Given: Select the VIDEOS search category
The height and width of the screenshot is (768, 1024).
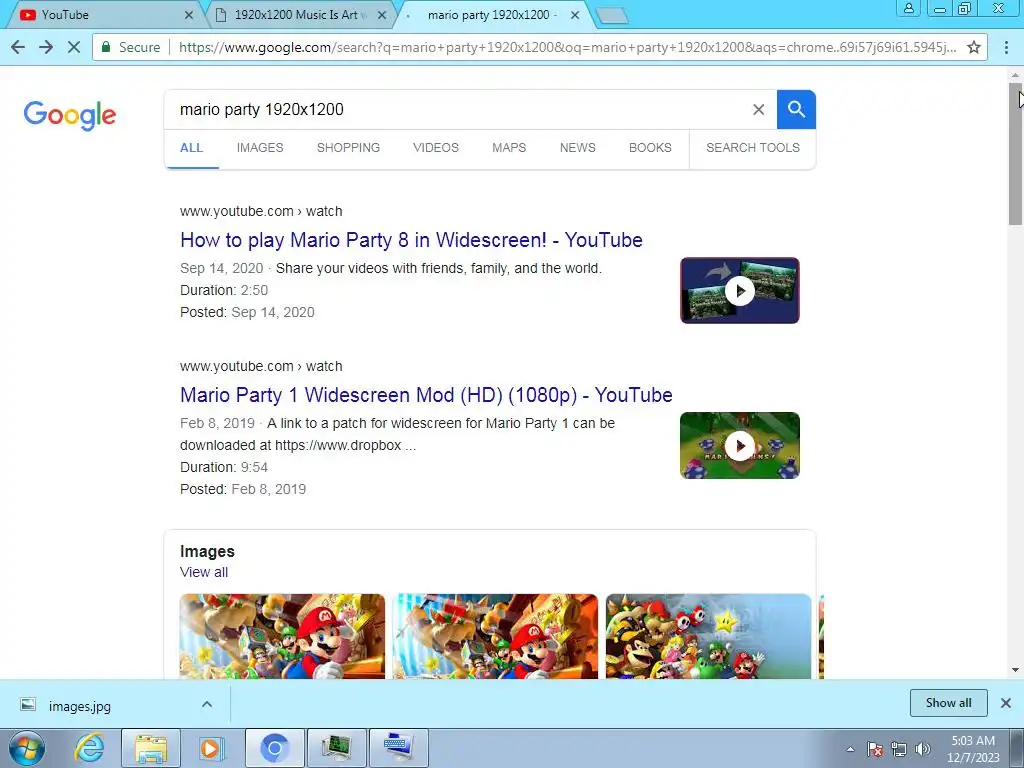Looking at the screenshot, I should click(x=436, y=148).
